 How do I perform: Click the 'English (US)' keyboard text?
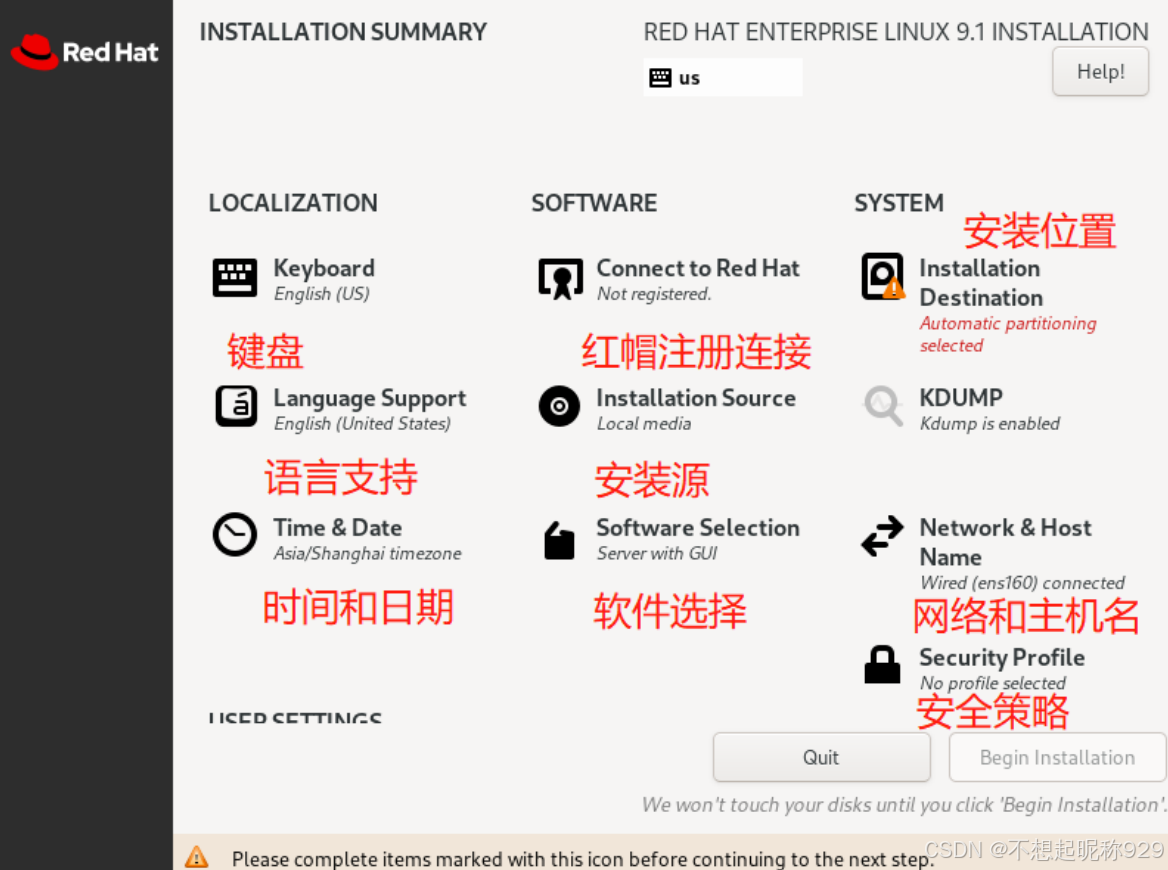322,294
